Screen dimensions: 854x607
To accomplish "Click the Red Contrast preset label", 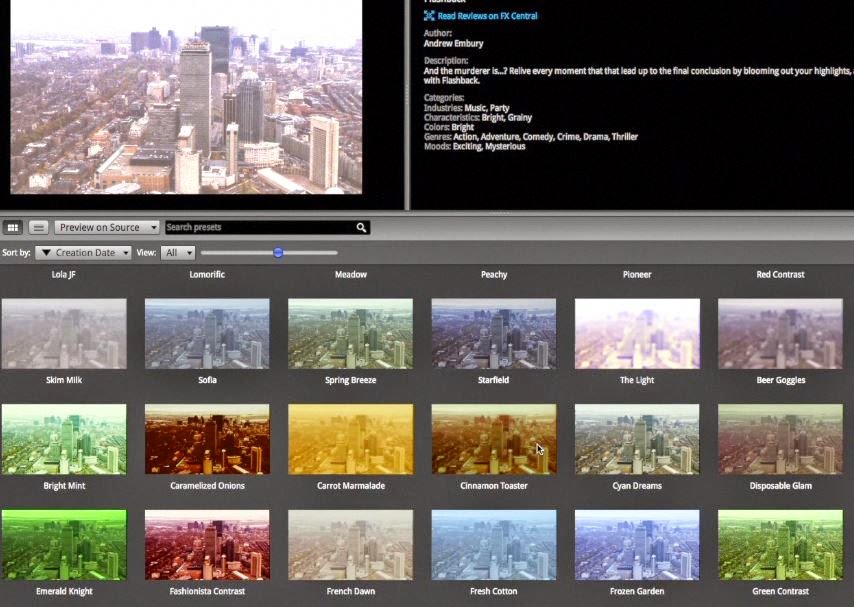I will coord(780,275).
